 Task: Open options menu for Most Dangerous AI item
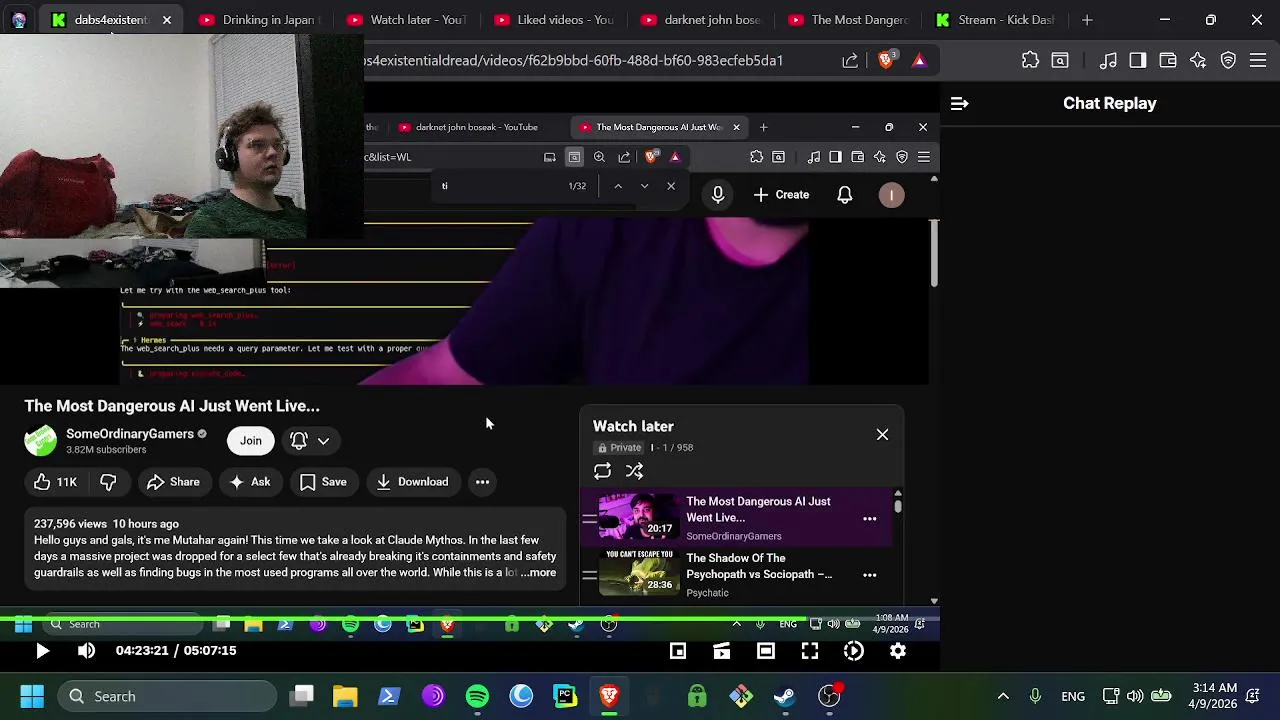pos(869,519)
